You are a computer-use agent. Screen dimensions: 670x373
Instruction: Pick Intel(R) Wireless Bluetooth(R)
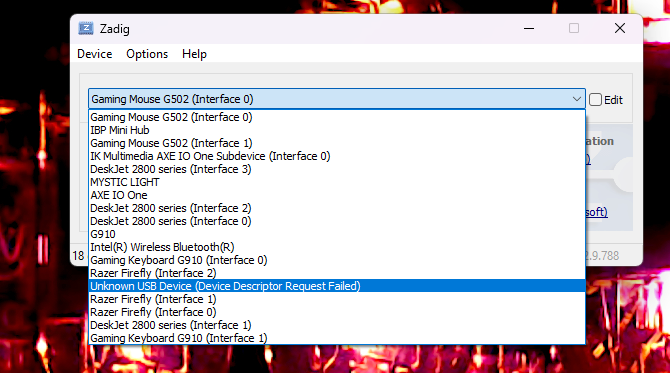pos(337,247)
